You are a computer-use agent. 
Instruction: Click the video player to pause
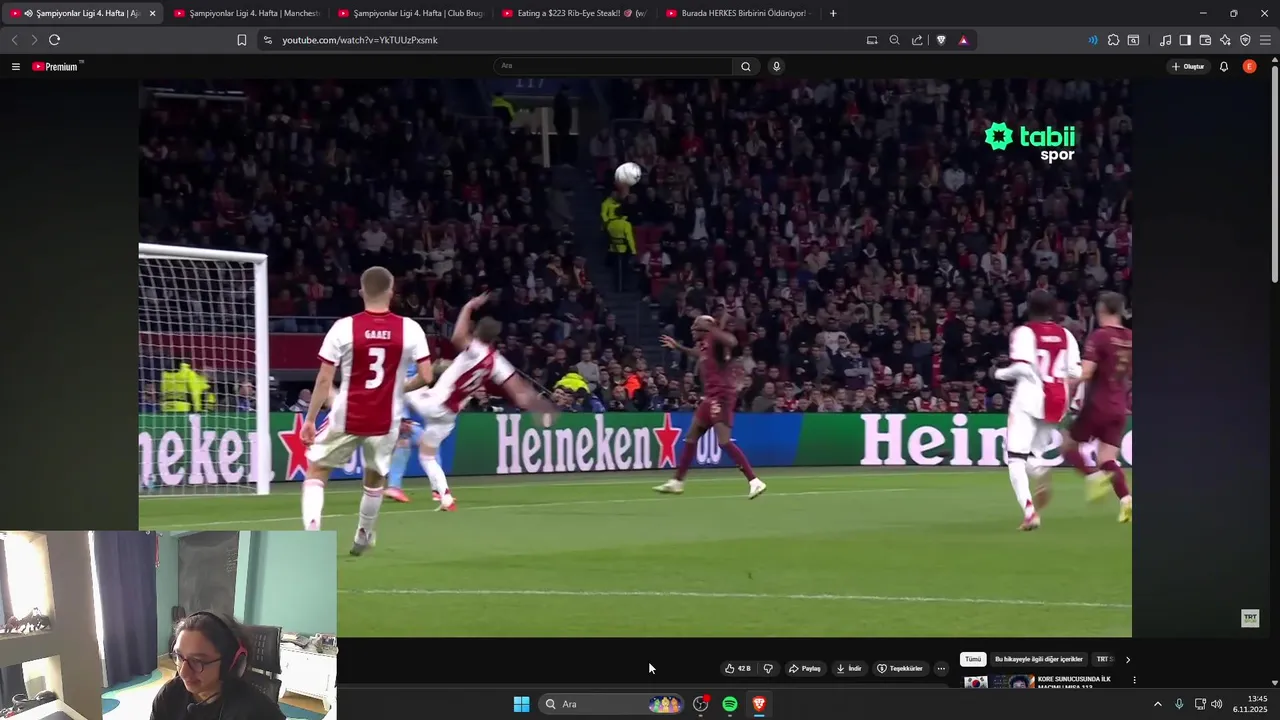[x=635, y=358]
